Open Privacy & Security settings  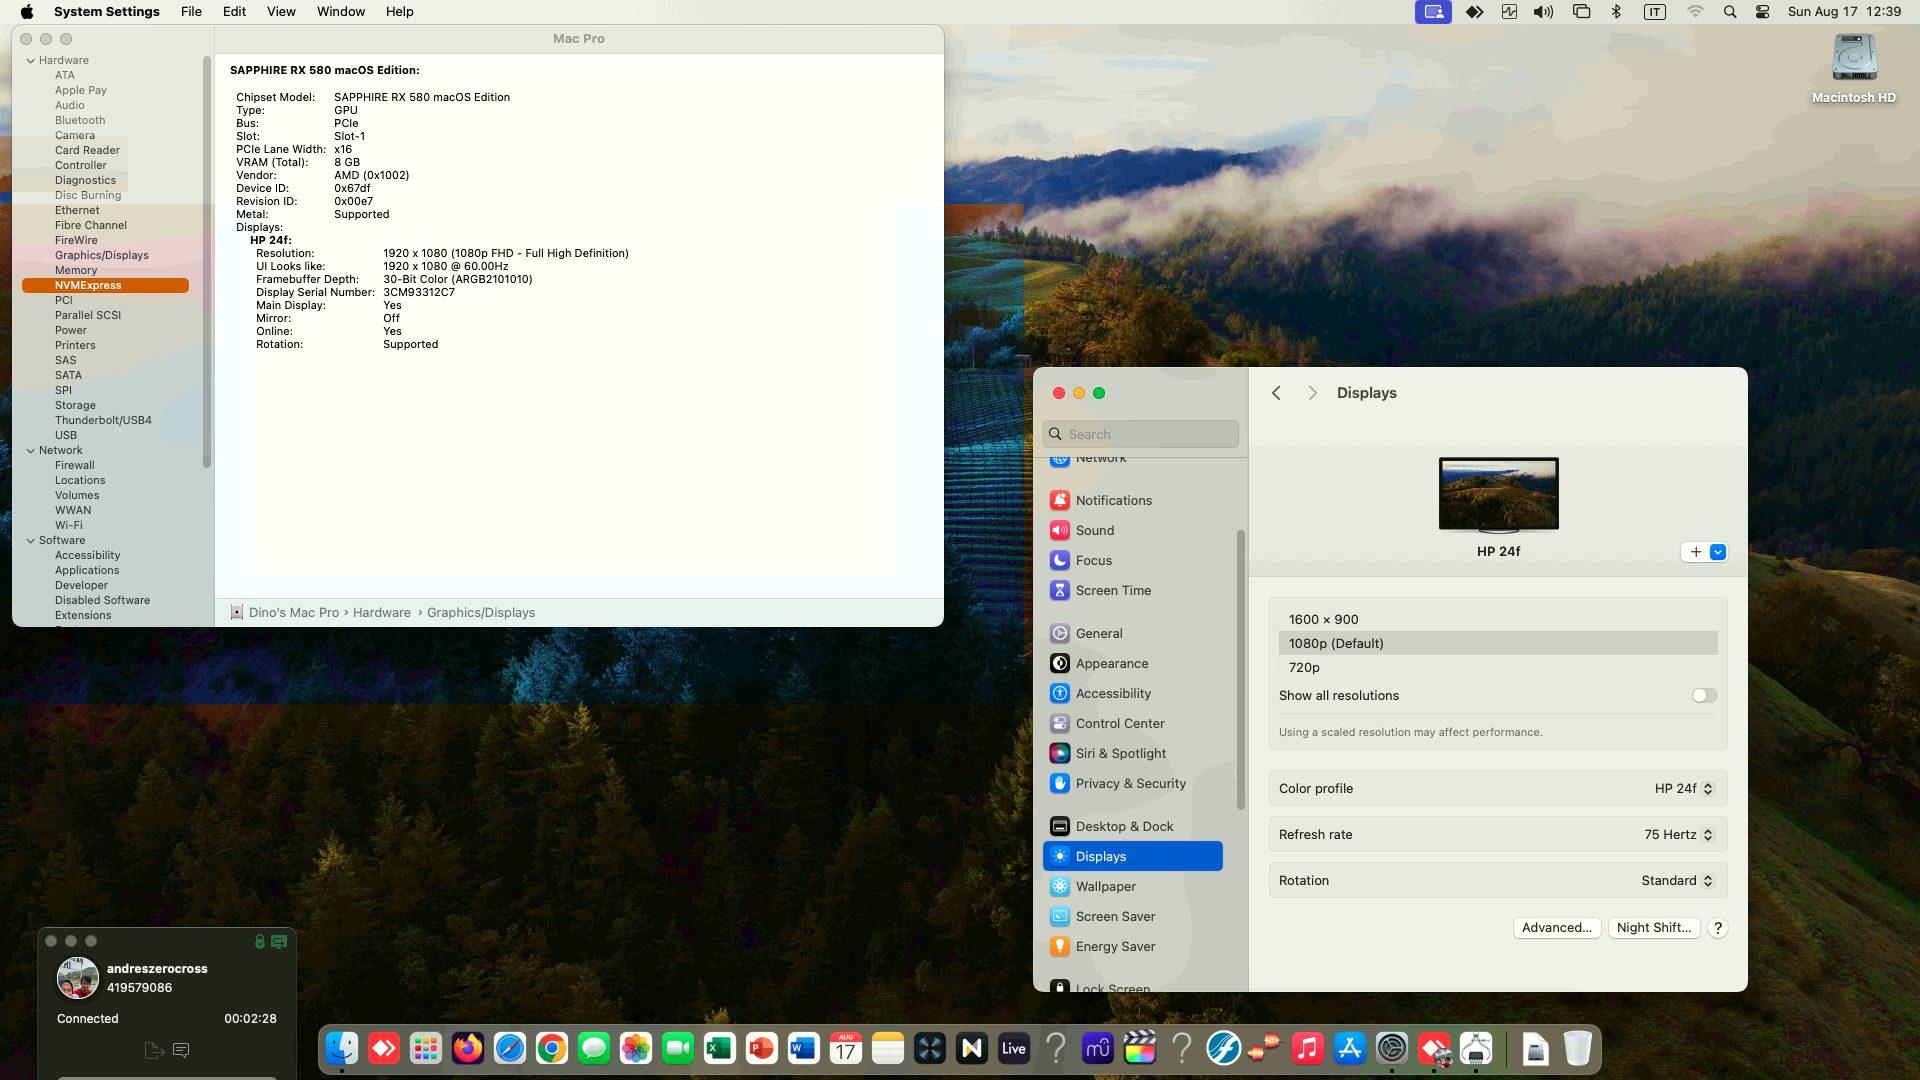coord(1133,783)
